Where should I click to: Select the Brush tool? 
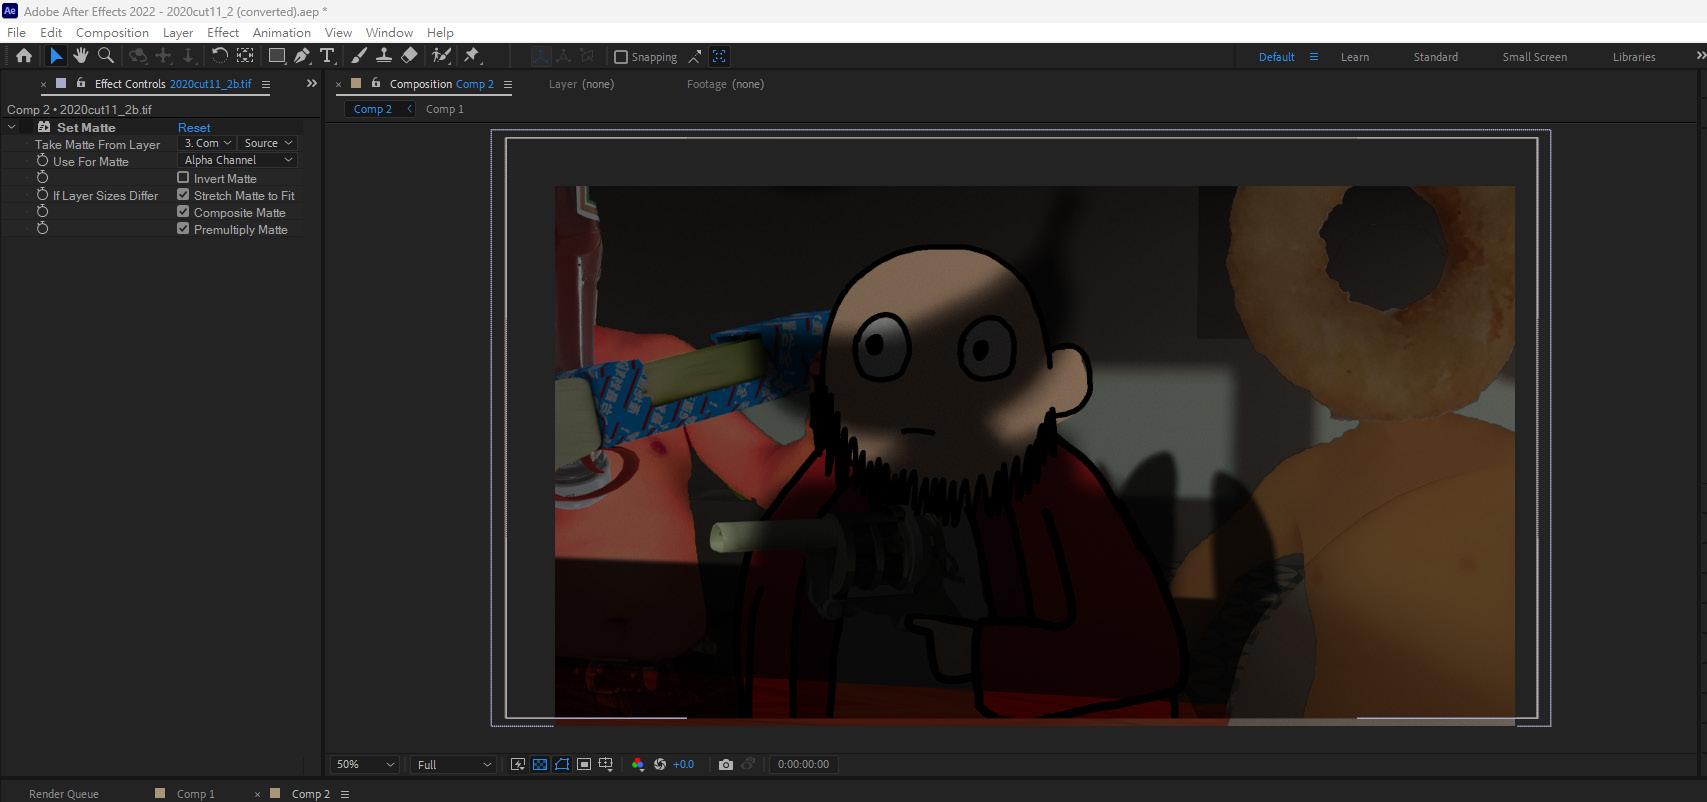pos(359,56)
